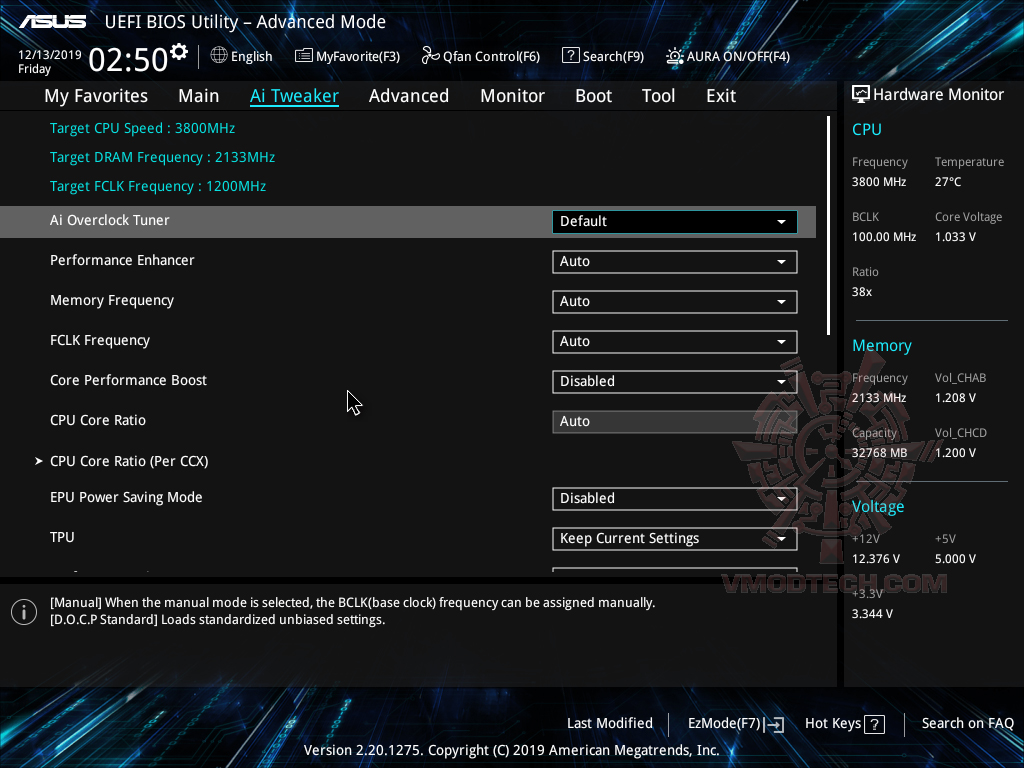Click the language globe icon
The image size is (1024, 768).
pos(219,56)
